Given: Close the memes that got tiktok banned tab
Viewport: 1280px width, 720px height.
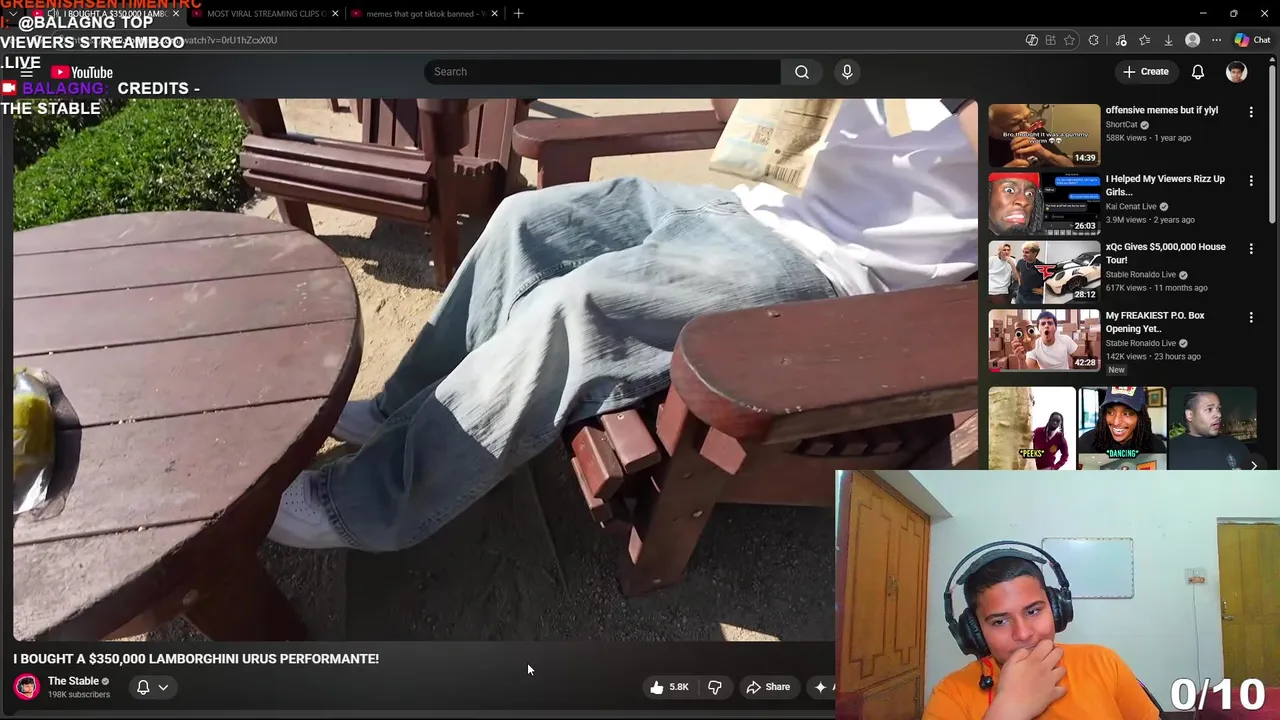Looking at the screenshot, I should pos(494,13).
